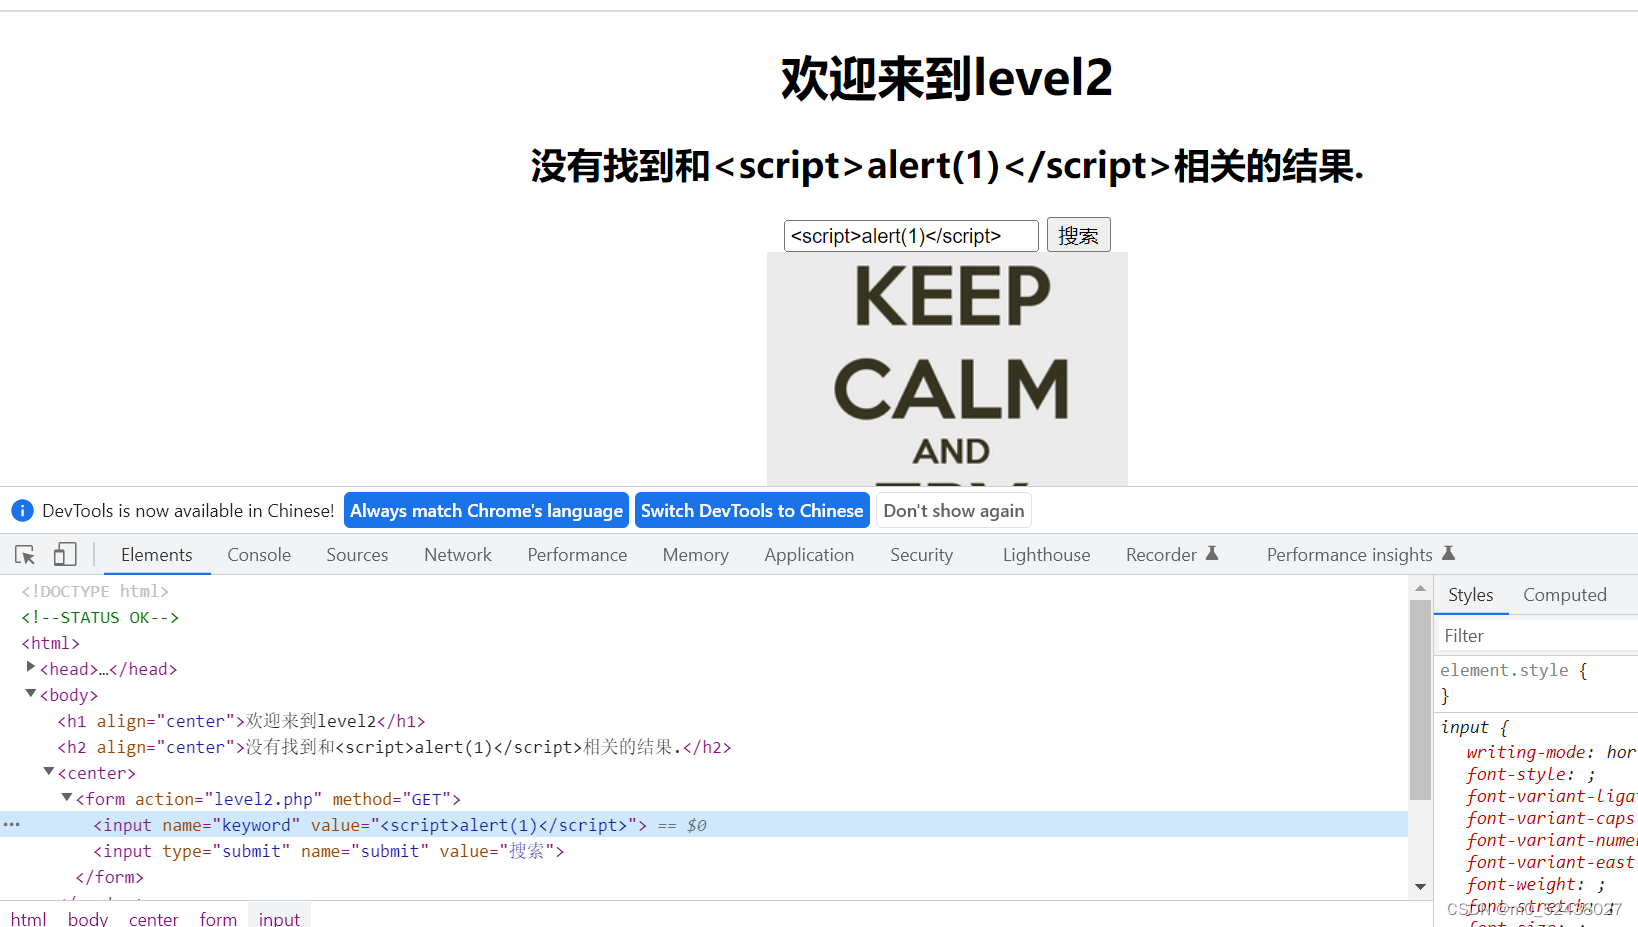This screenshot has height=927, width=1638.
Task: Click Switch DevTools to Chinese button
Action: coord(752,511)
